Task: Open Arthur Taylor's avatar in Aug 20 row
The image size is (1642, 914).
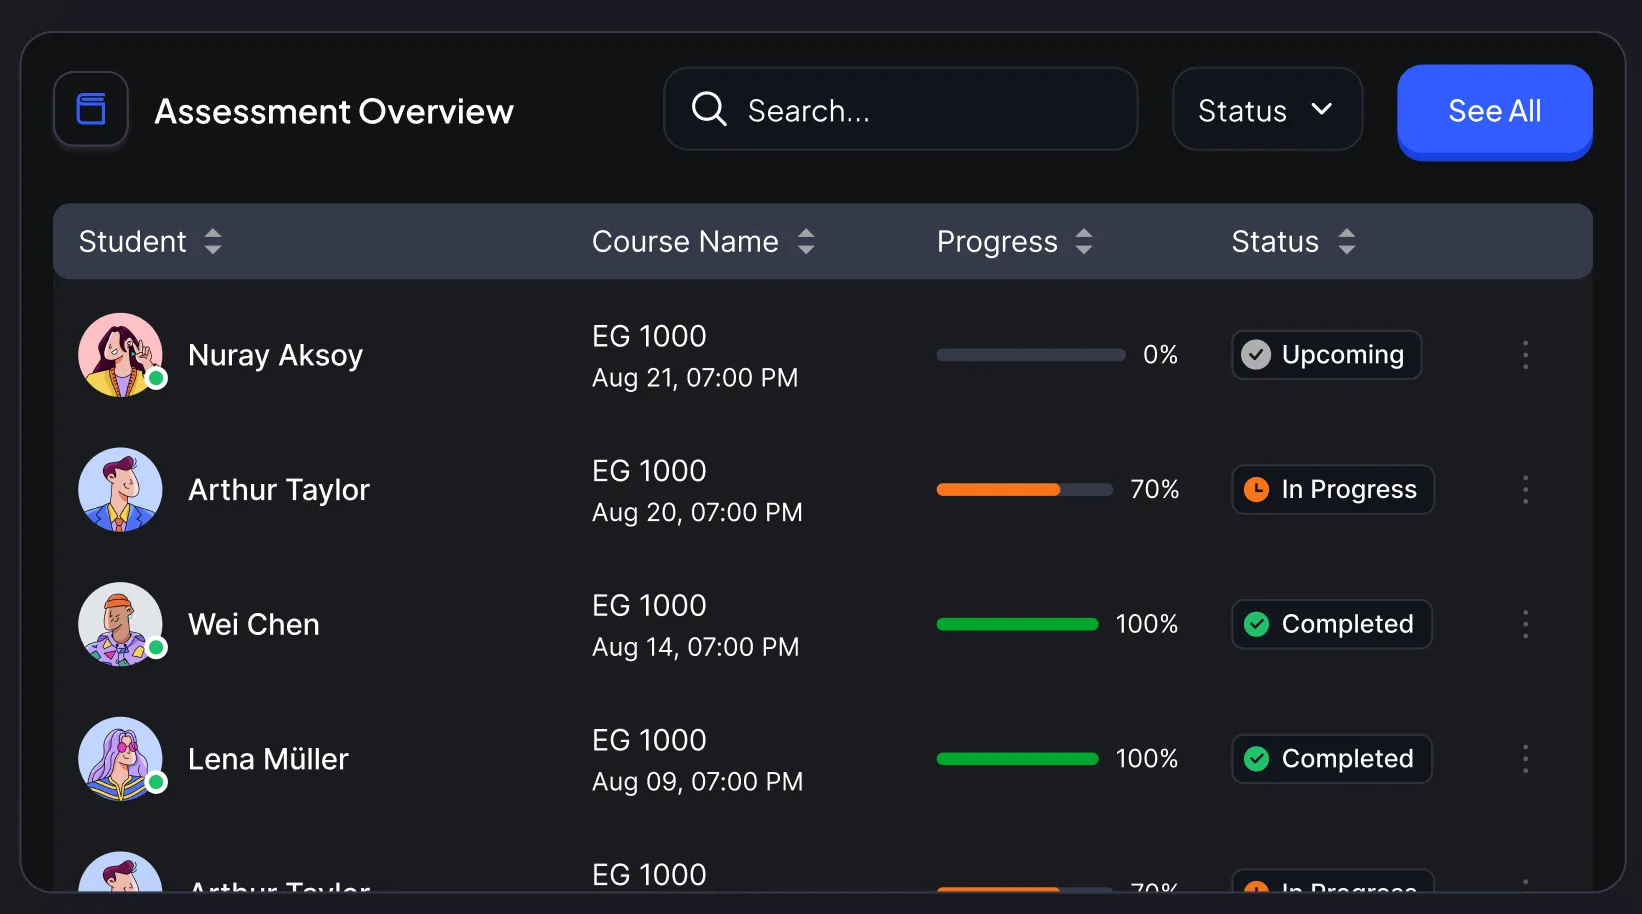Action: click(121, 489)
